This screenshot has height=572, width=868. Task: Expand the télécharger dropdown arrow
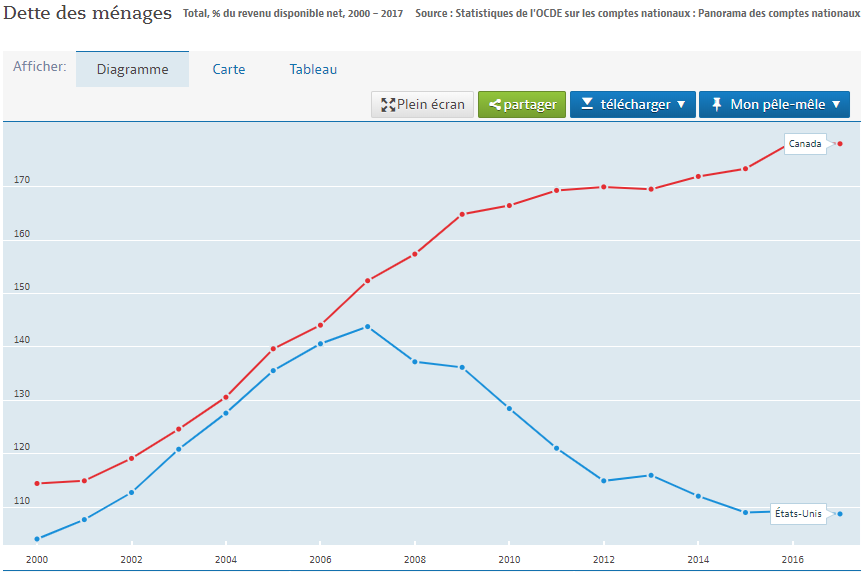(681, 105)
